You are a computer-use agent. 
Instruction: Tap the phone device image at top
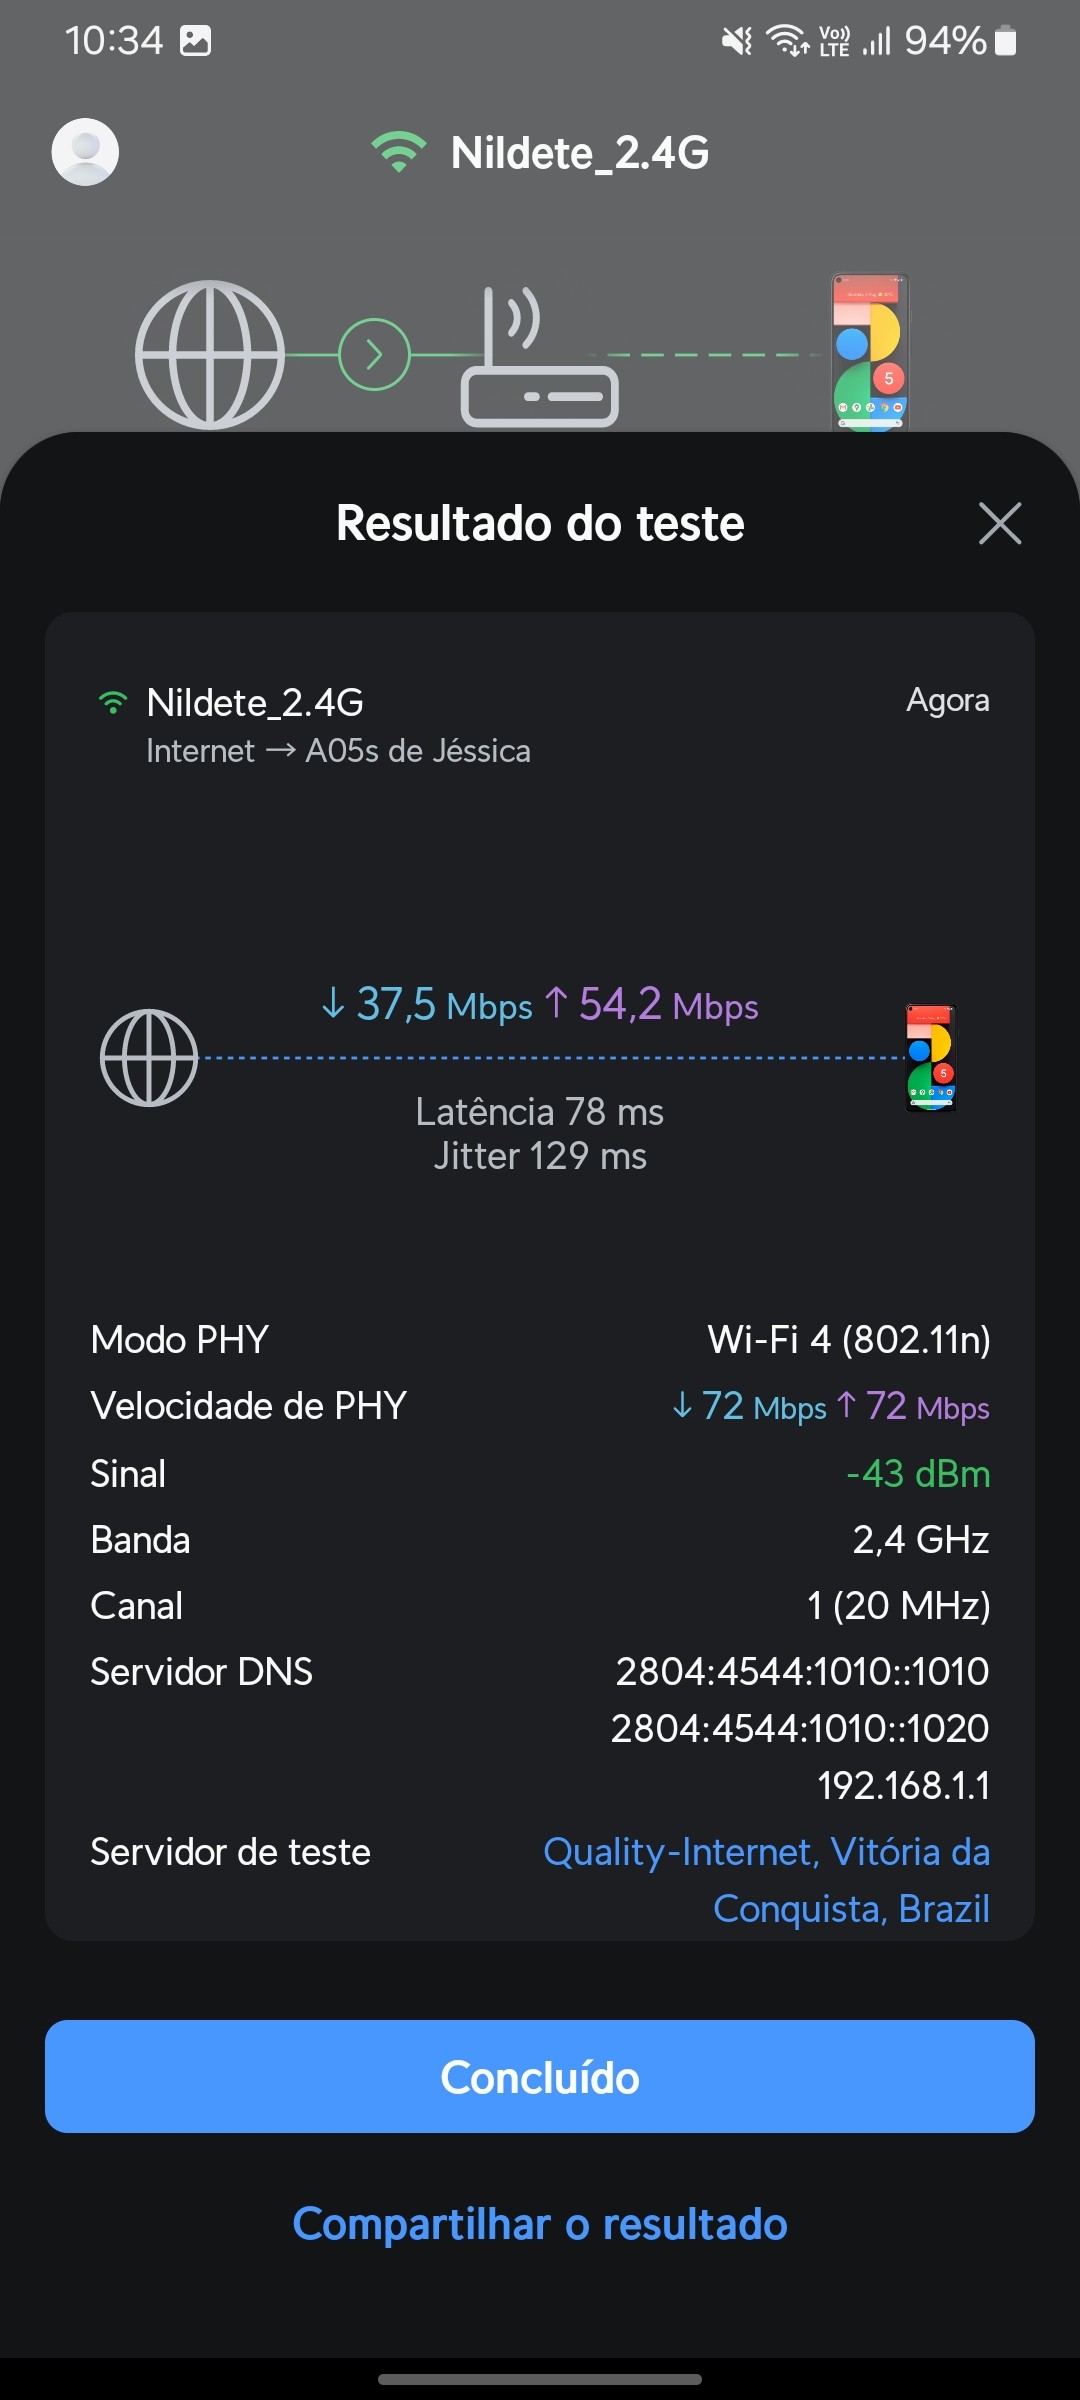pos(870,352)
